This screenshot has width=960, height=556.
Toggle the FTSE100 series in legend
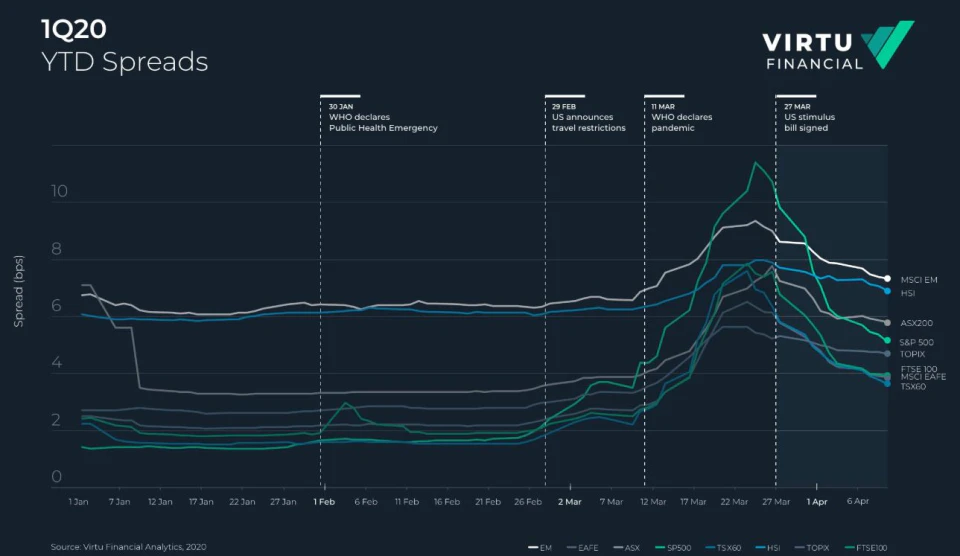[866, 547]
